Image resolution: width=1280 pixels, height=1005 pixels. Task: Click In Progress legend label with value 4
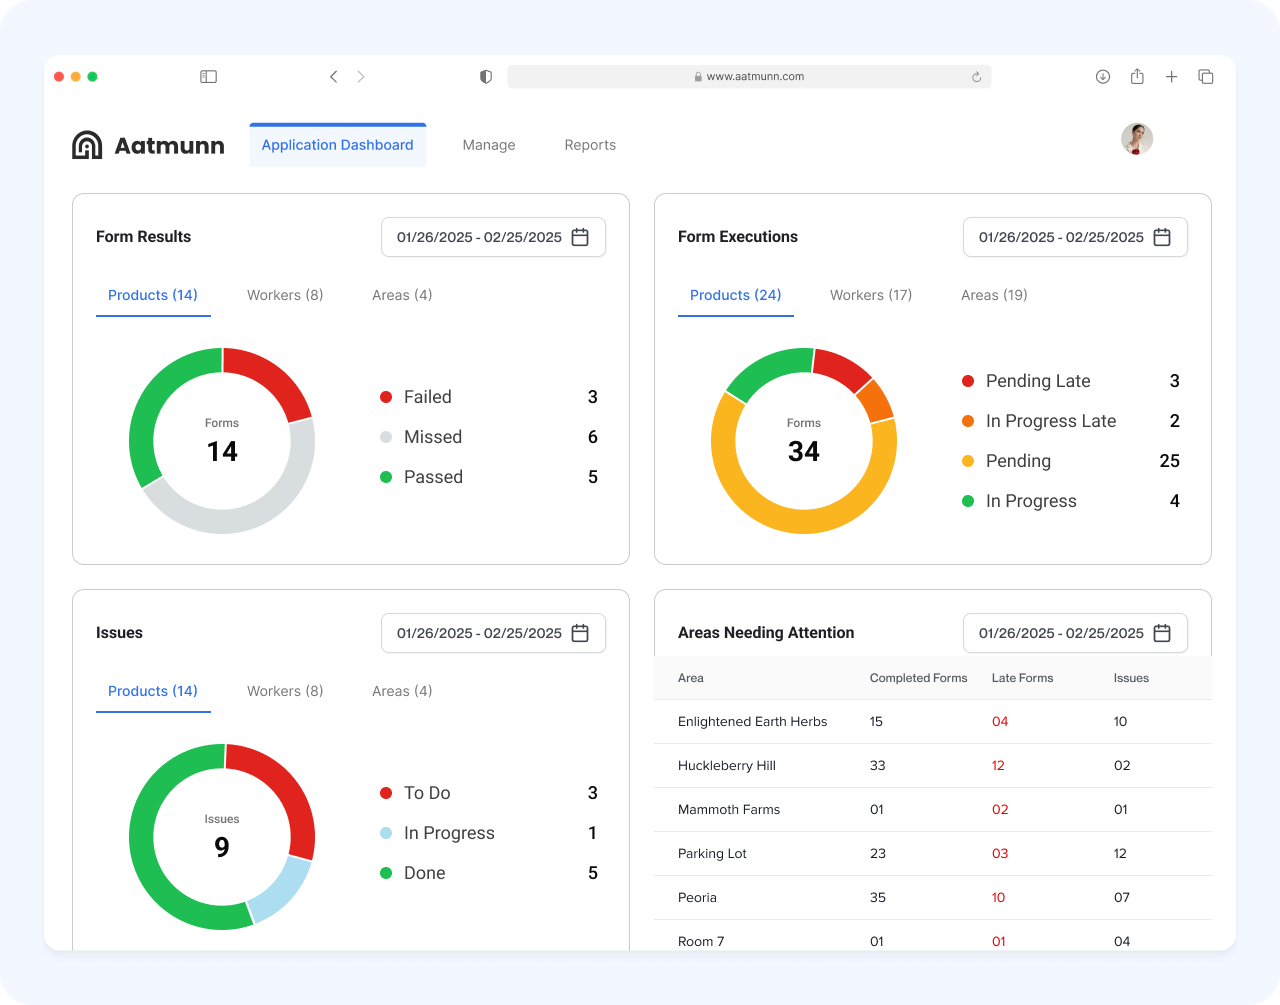(1031, 501)
